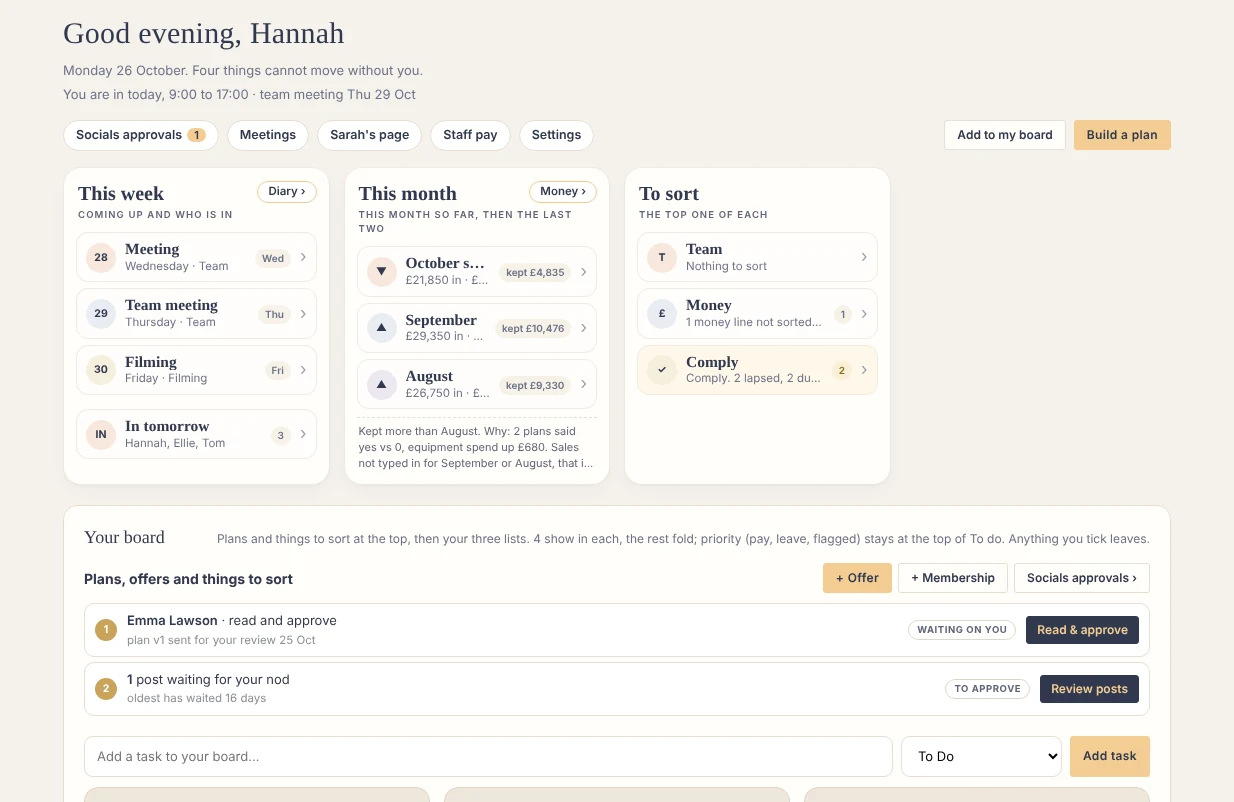Open the Money link in This month
Image resolution: width=1234 pixels, height=802 pixels.
(563, 191)
